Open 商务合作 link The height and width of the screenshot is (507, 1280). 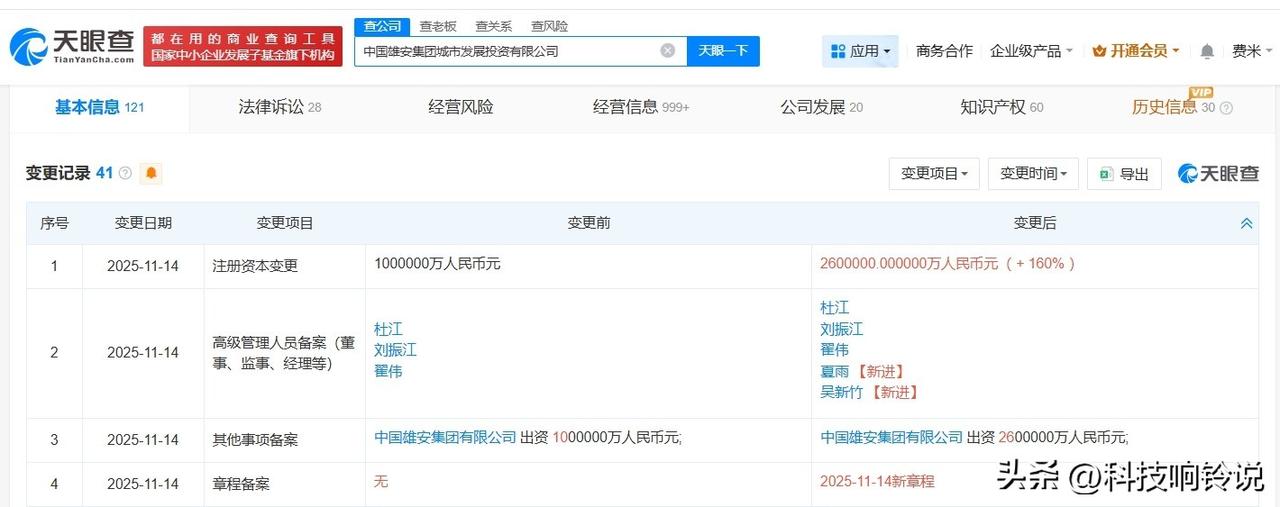944,51
